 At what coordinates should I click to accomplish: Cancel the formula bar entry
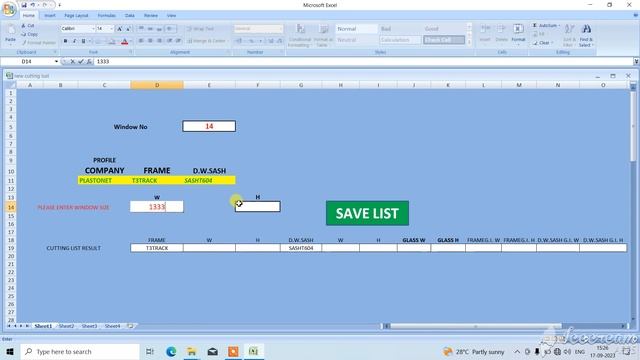(x=73, y=61)
